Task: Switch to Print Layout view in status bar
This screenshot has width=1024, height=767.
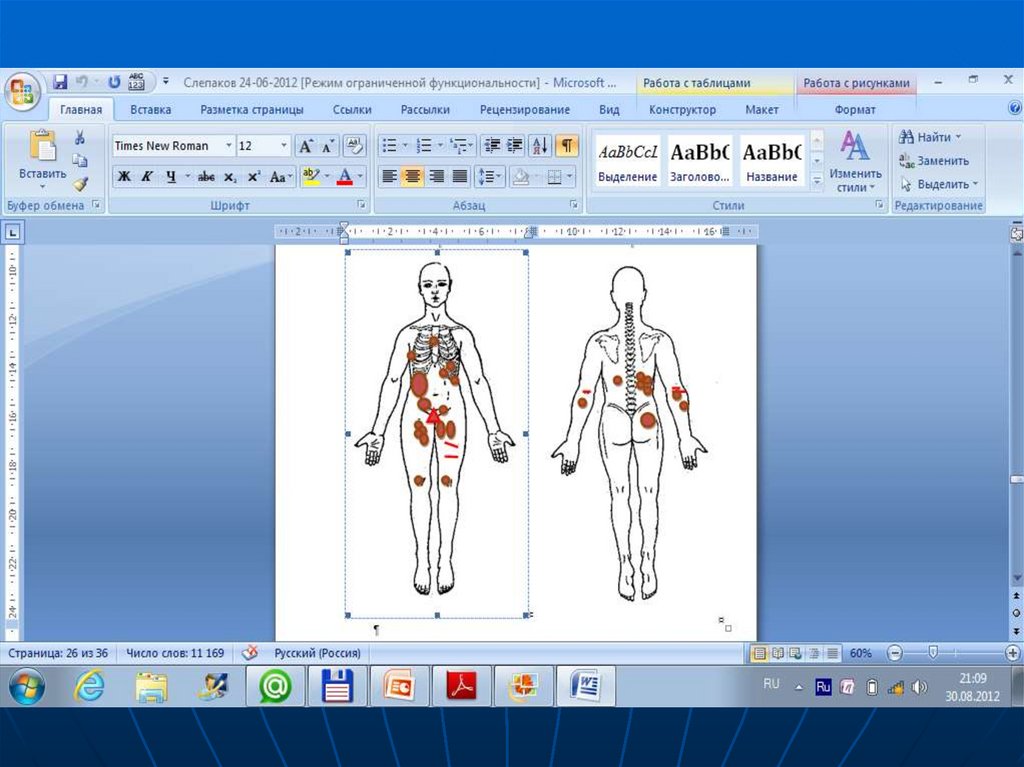Action: click(x=759, y=653)
